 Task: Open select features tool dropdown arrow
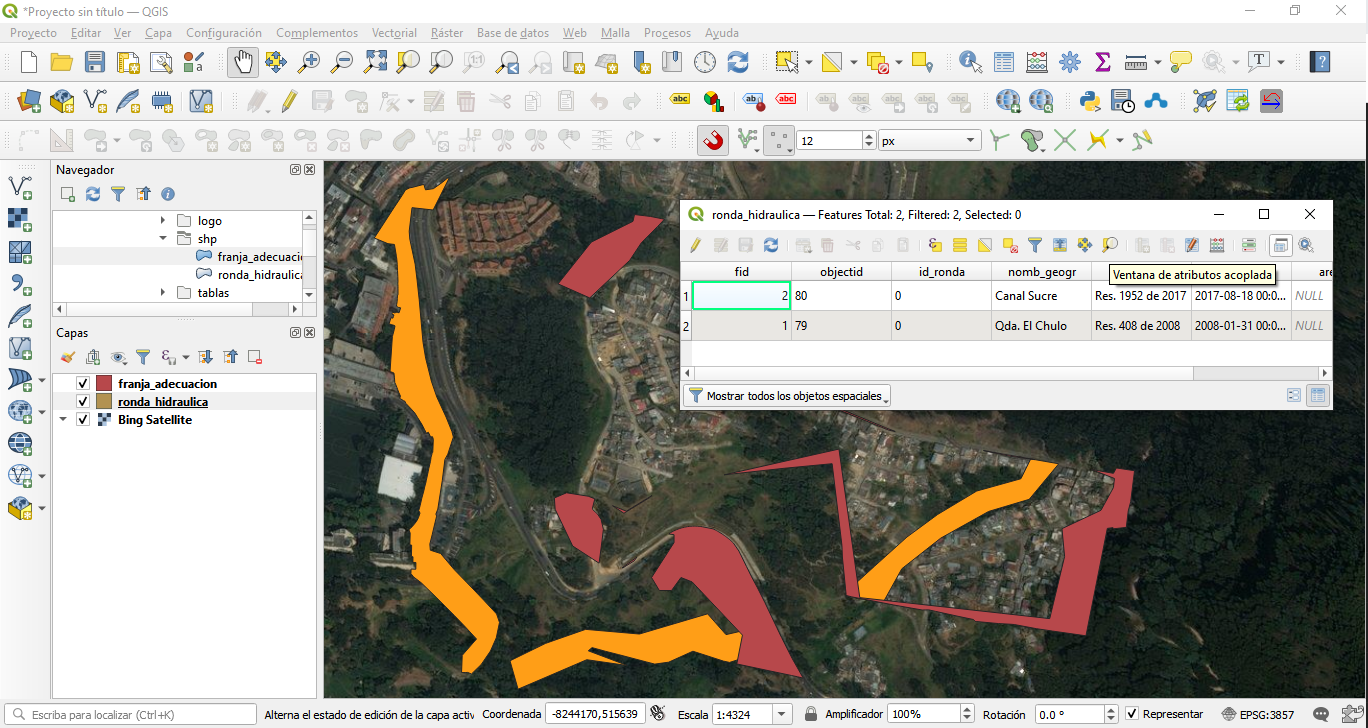(x=808, y=62)
